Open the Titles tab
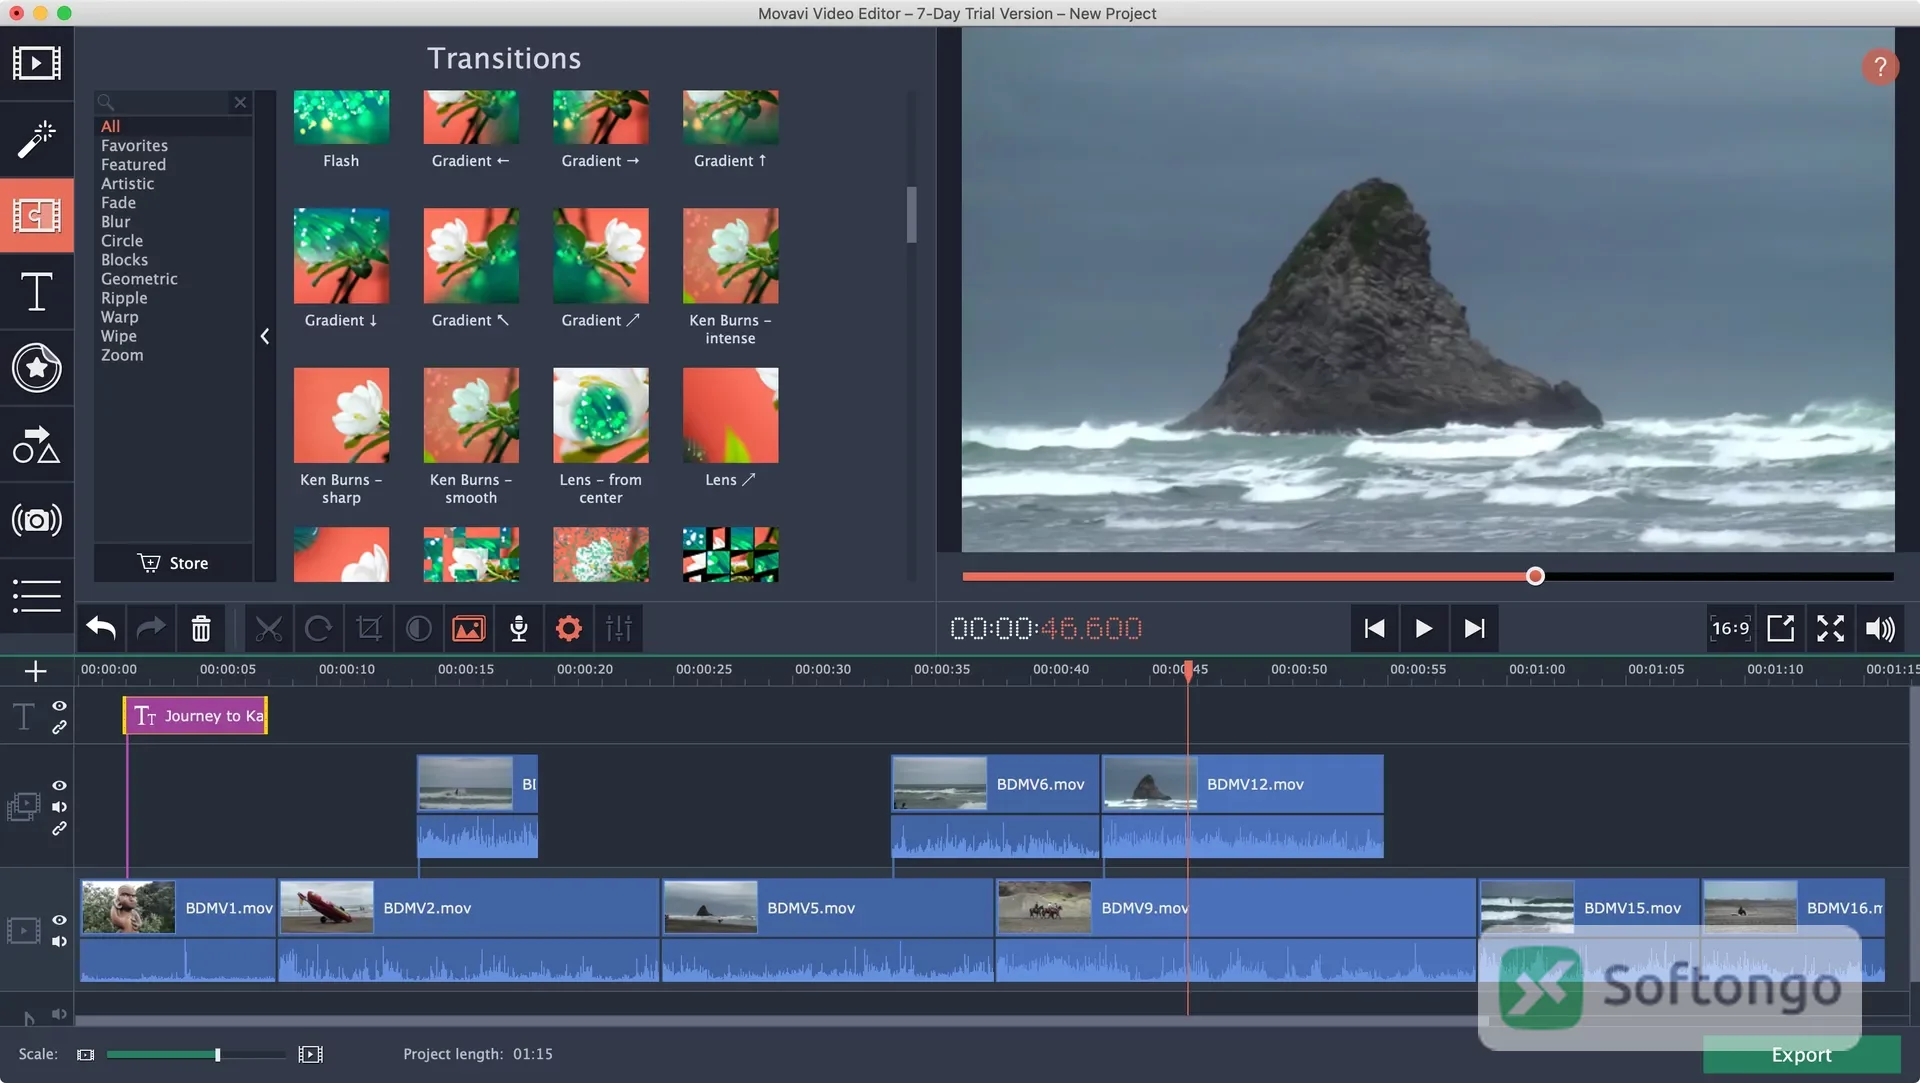Screen dimensions: 1920x1083 (36, 292)
